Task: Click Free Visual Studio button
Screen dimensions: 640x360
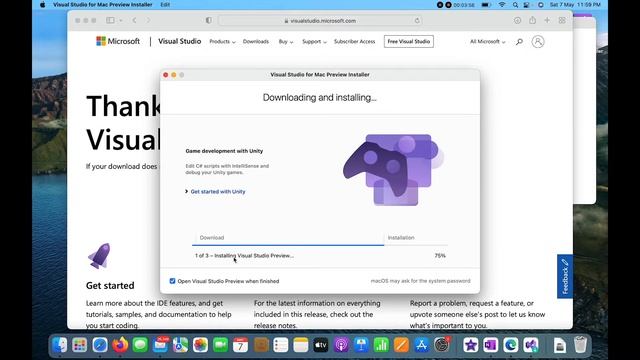Action: pyautogui.click(x=409, y=42)
